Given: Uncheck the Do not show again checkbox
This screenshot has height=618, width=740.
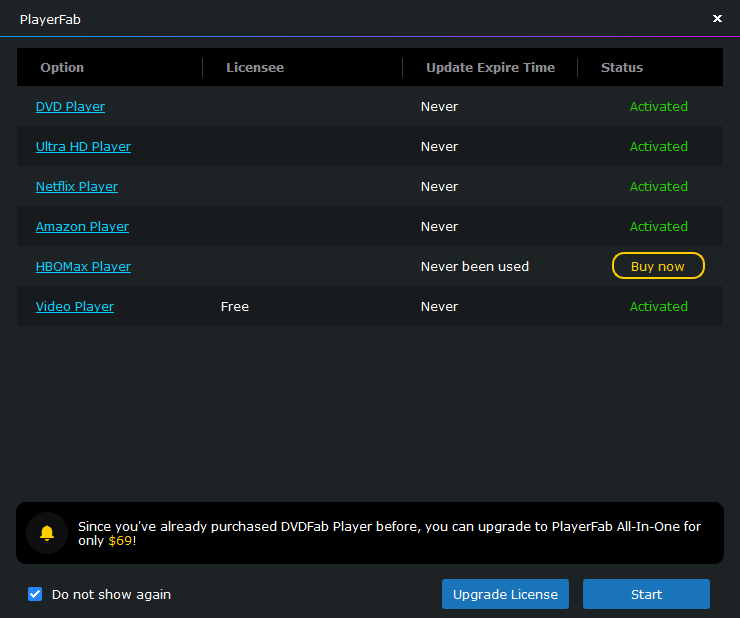Looking at the screenshot, I should 35,594.
